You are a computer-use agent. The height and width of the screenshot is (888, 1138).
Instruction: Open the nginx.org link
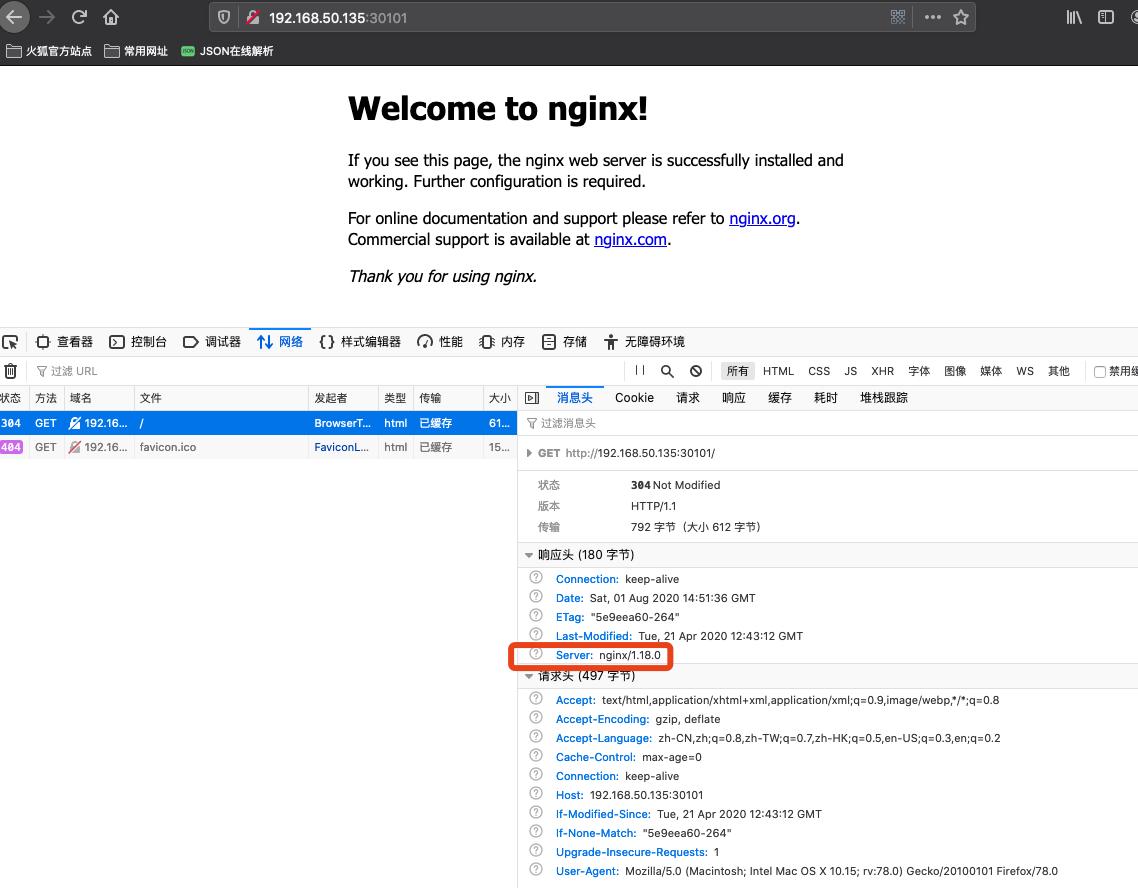click(762, 218)
